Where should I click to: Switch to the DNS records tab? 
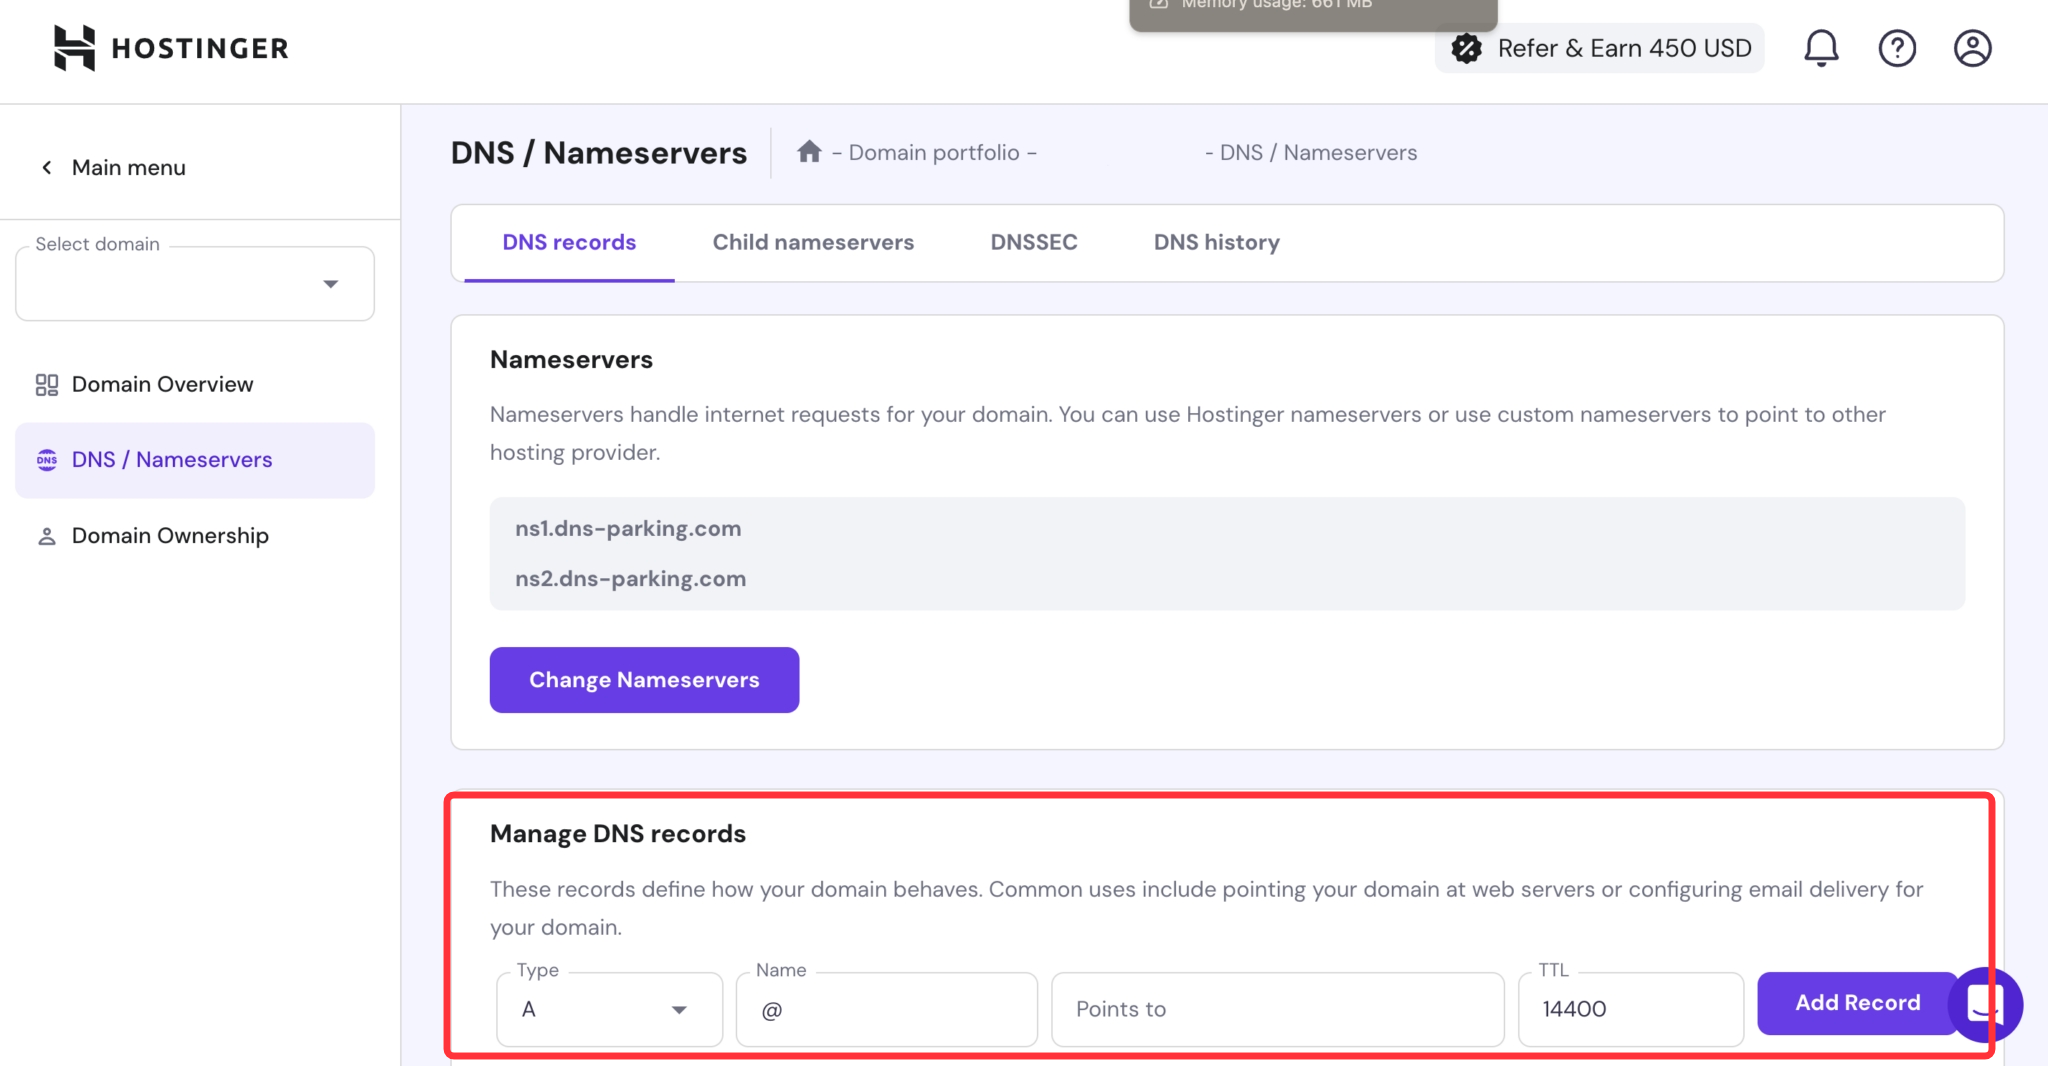coord(569,242)
